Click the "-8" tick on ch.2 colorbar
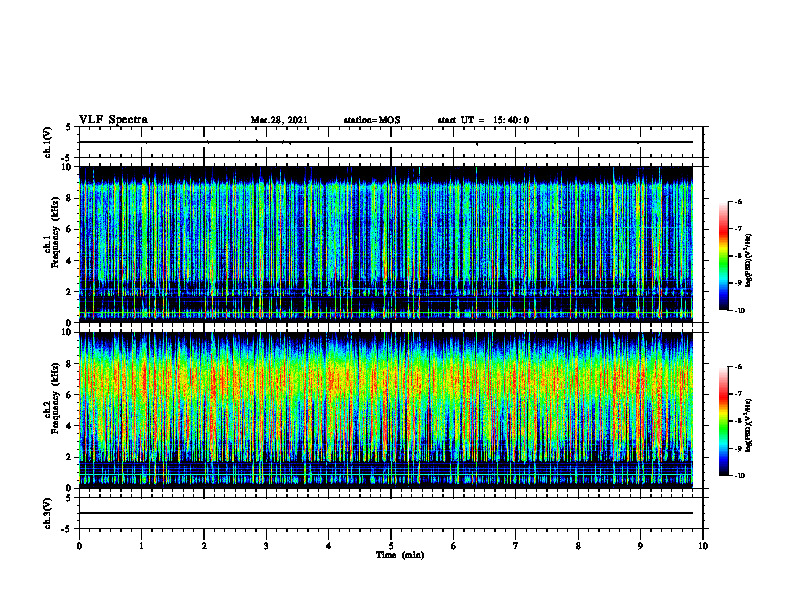This screenshot has width=792, height=612. pos(739,421)
